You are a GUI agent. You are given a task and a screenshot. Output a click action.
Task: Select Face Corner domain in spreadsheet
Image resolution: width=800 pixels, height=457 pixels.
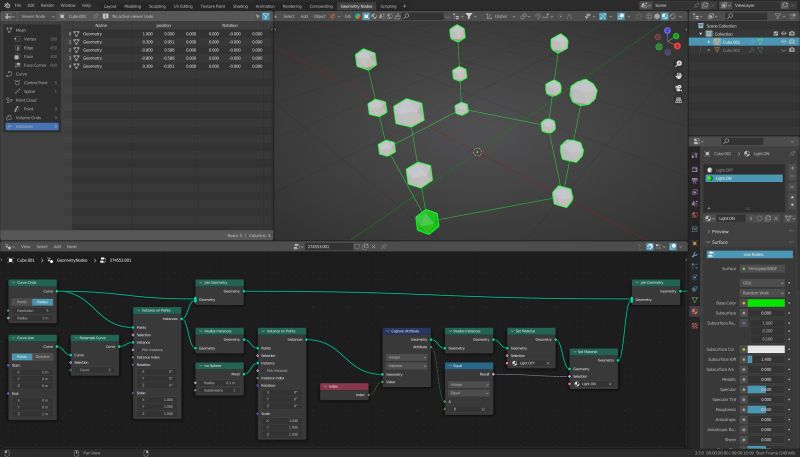(x=34, y=65)
